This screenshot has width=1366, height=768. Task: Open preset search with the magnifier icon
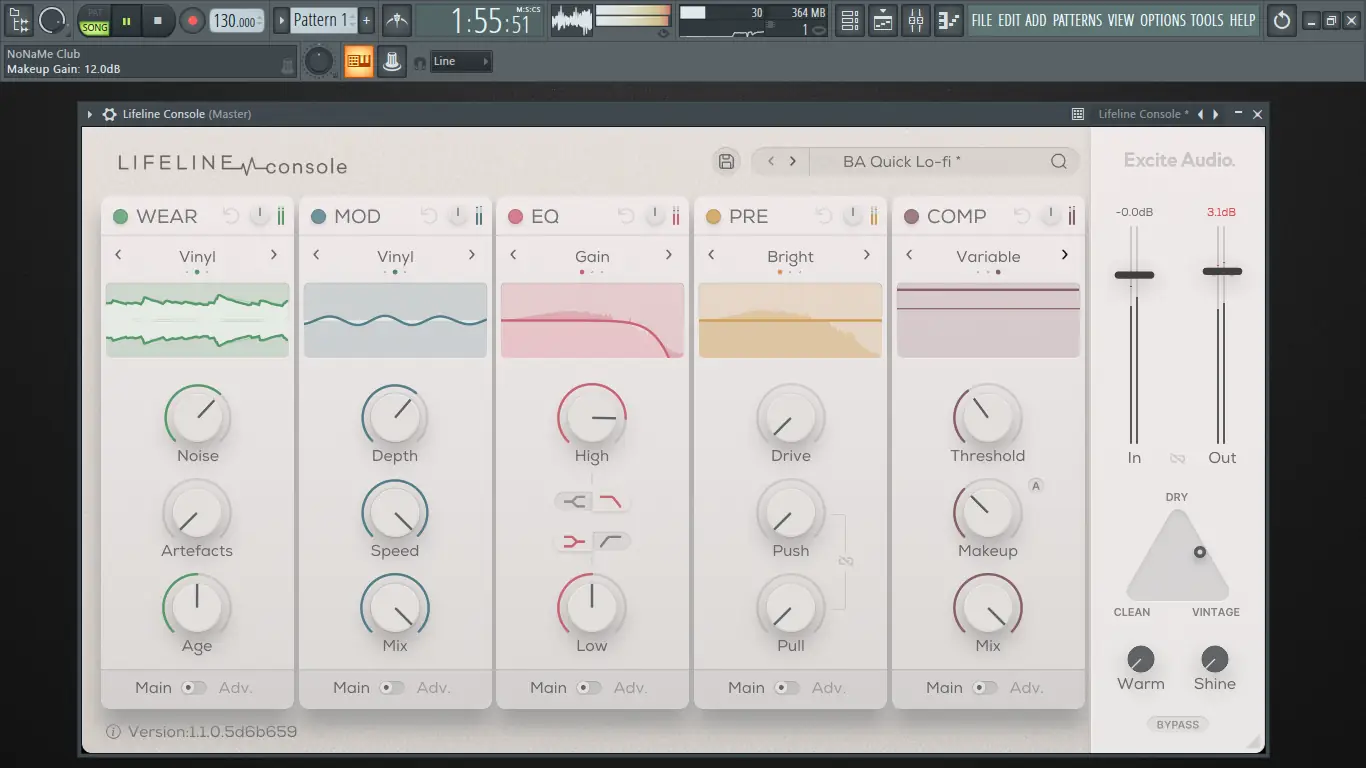1058,161
